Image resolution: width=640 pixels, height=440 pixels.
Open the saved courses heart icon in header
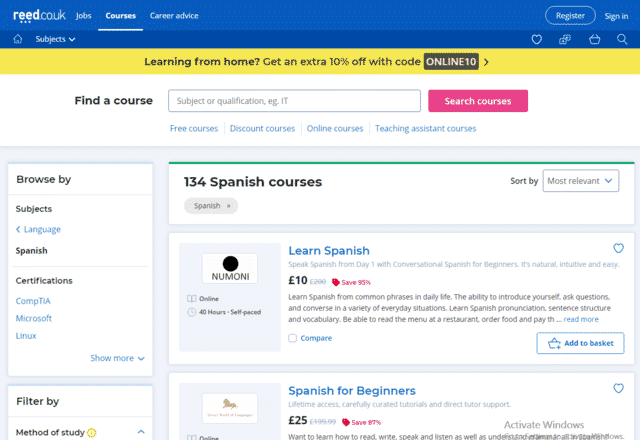536,39
